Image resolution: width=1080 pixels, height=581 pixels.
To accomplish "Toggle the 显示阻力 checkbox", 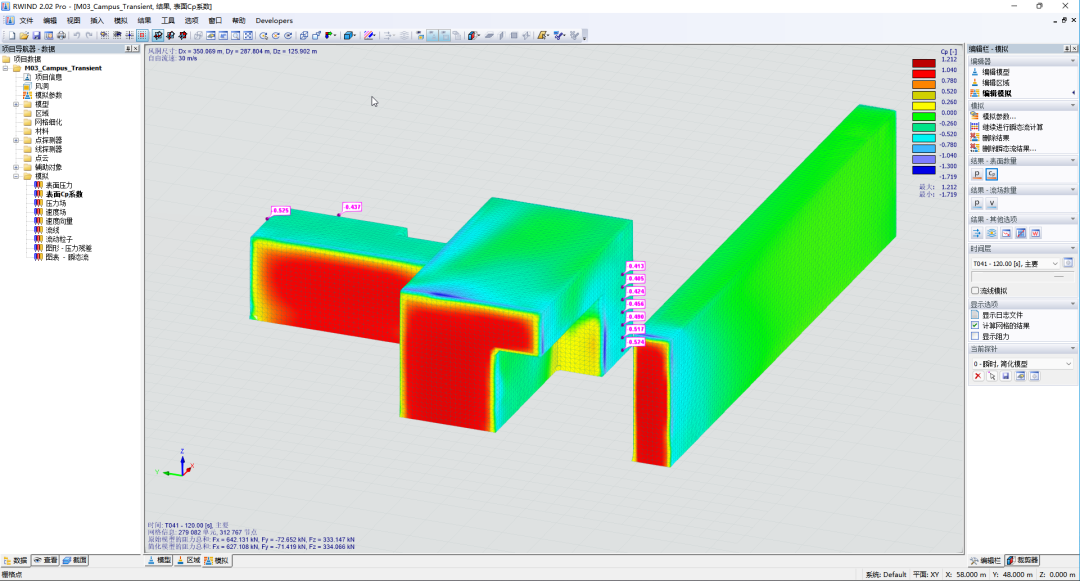I will (x=975, y=337).
